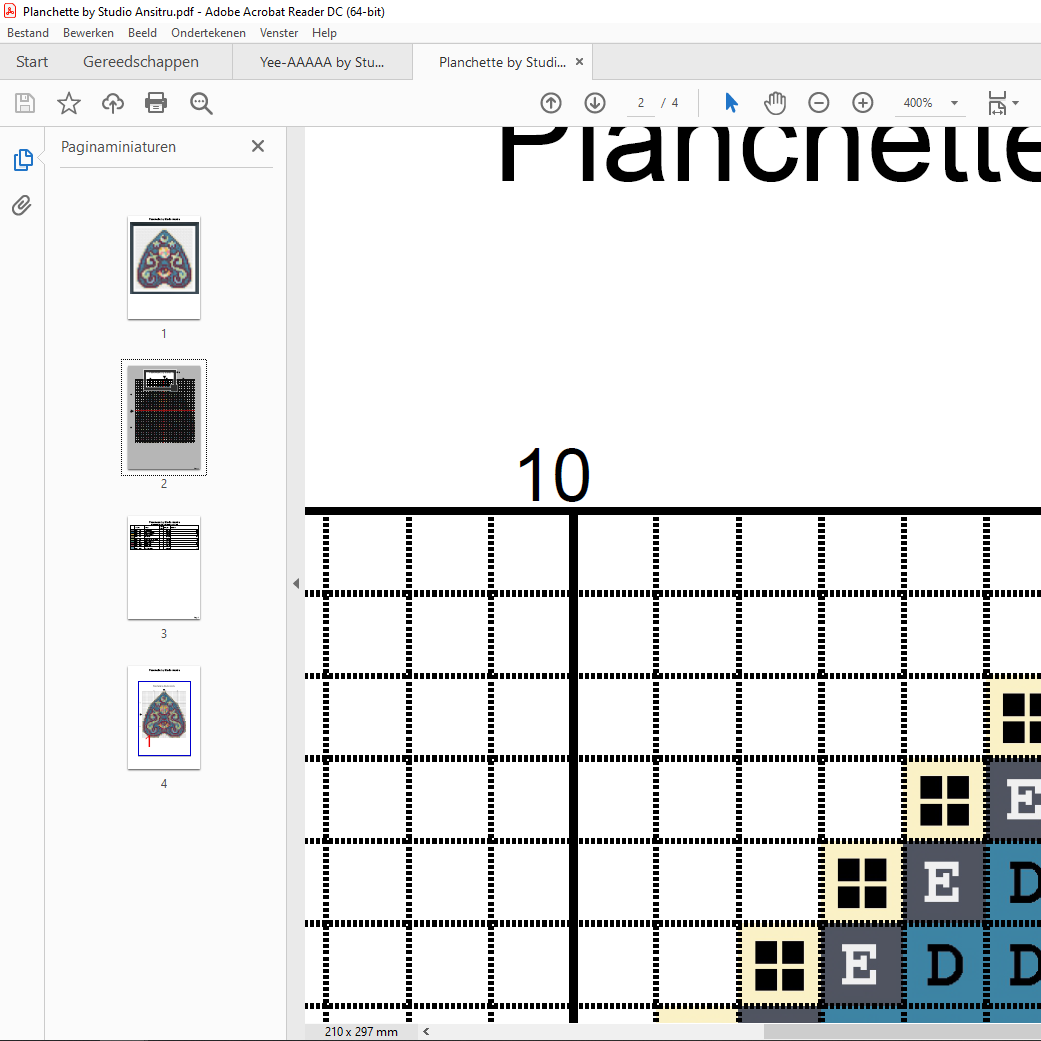The width and height of the screenshot is (1041, 1041).
Task: Print the document with printer icon
Action: (156, 103)
